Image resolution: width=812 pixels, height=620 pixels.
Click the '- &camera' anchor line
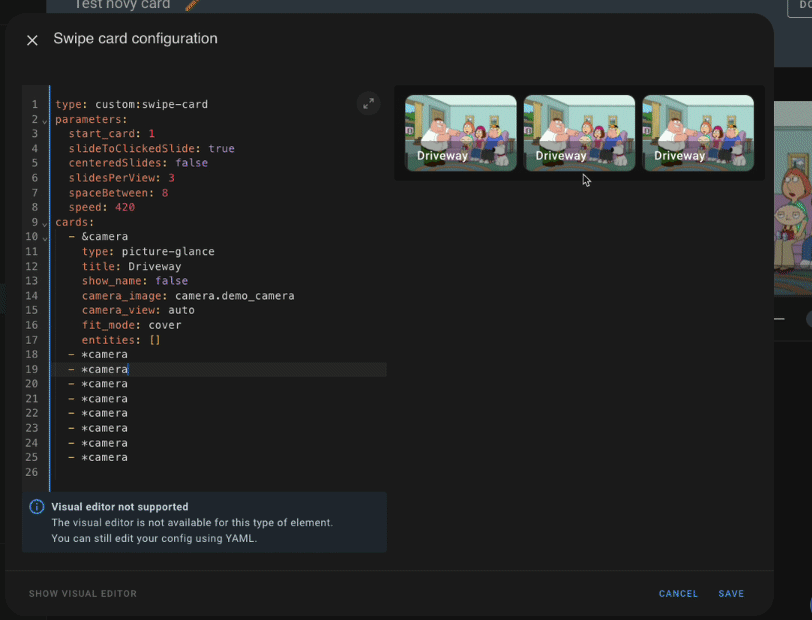pos(98,237)
